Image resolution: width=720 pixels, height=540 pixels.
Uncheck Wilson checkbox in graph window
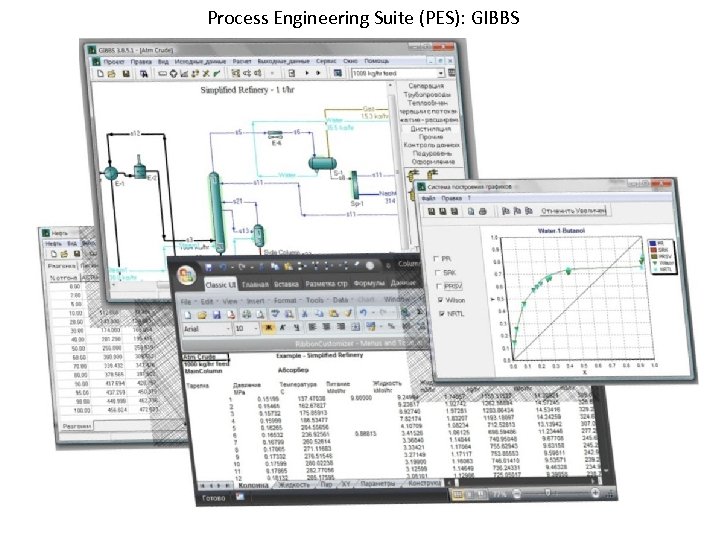tap(440, 300)
